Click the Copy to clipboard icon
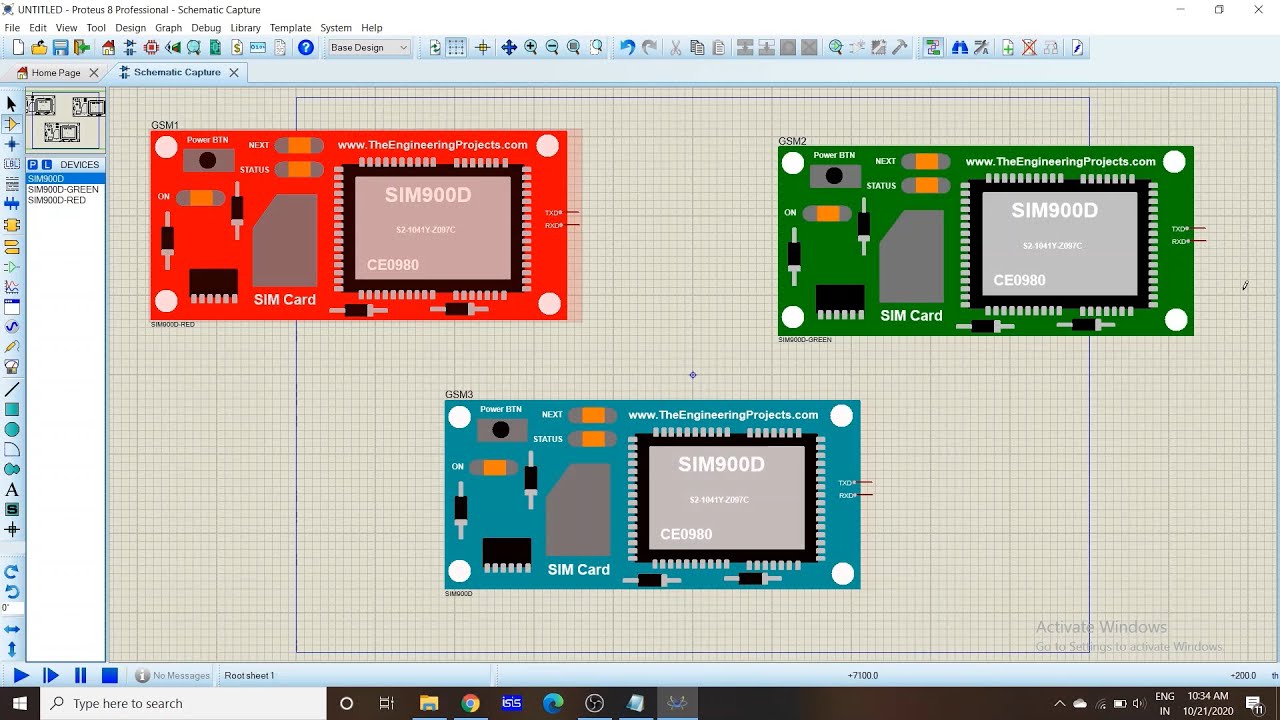This screenshot has height=720, width=1280. (x=697, y=48)
